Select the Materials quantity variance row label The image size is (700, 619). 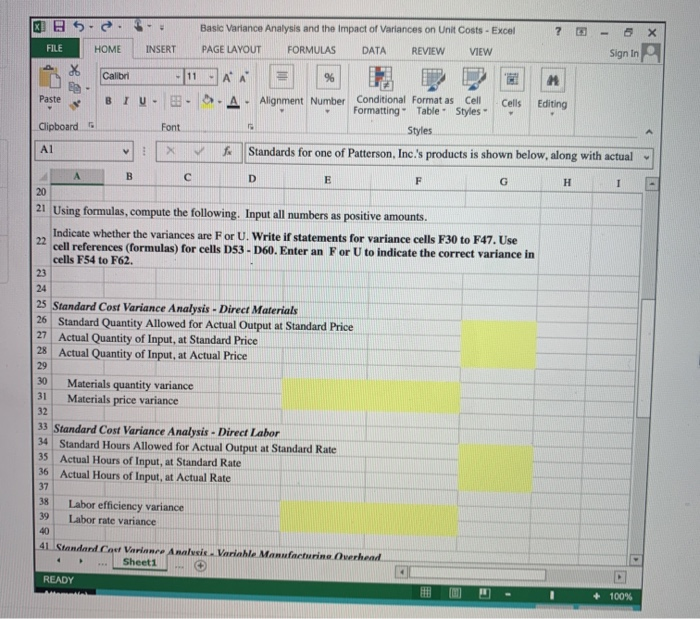[x=130, y=384]
